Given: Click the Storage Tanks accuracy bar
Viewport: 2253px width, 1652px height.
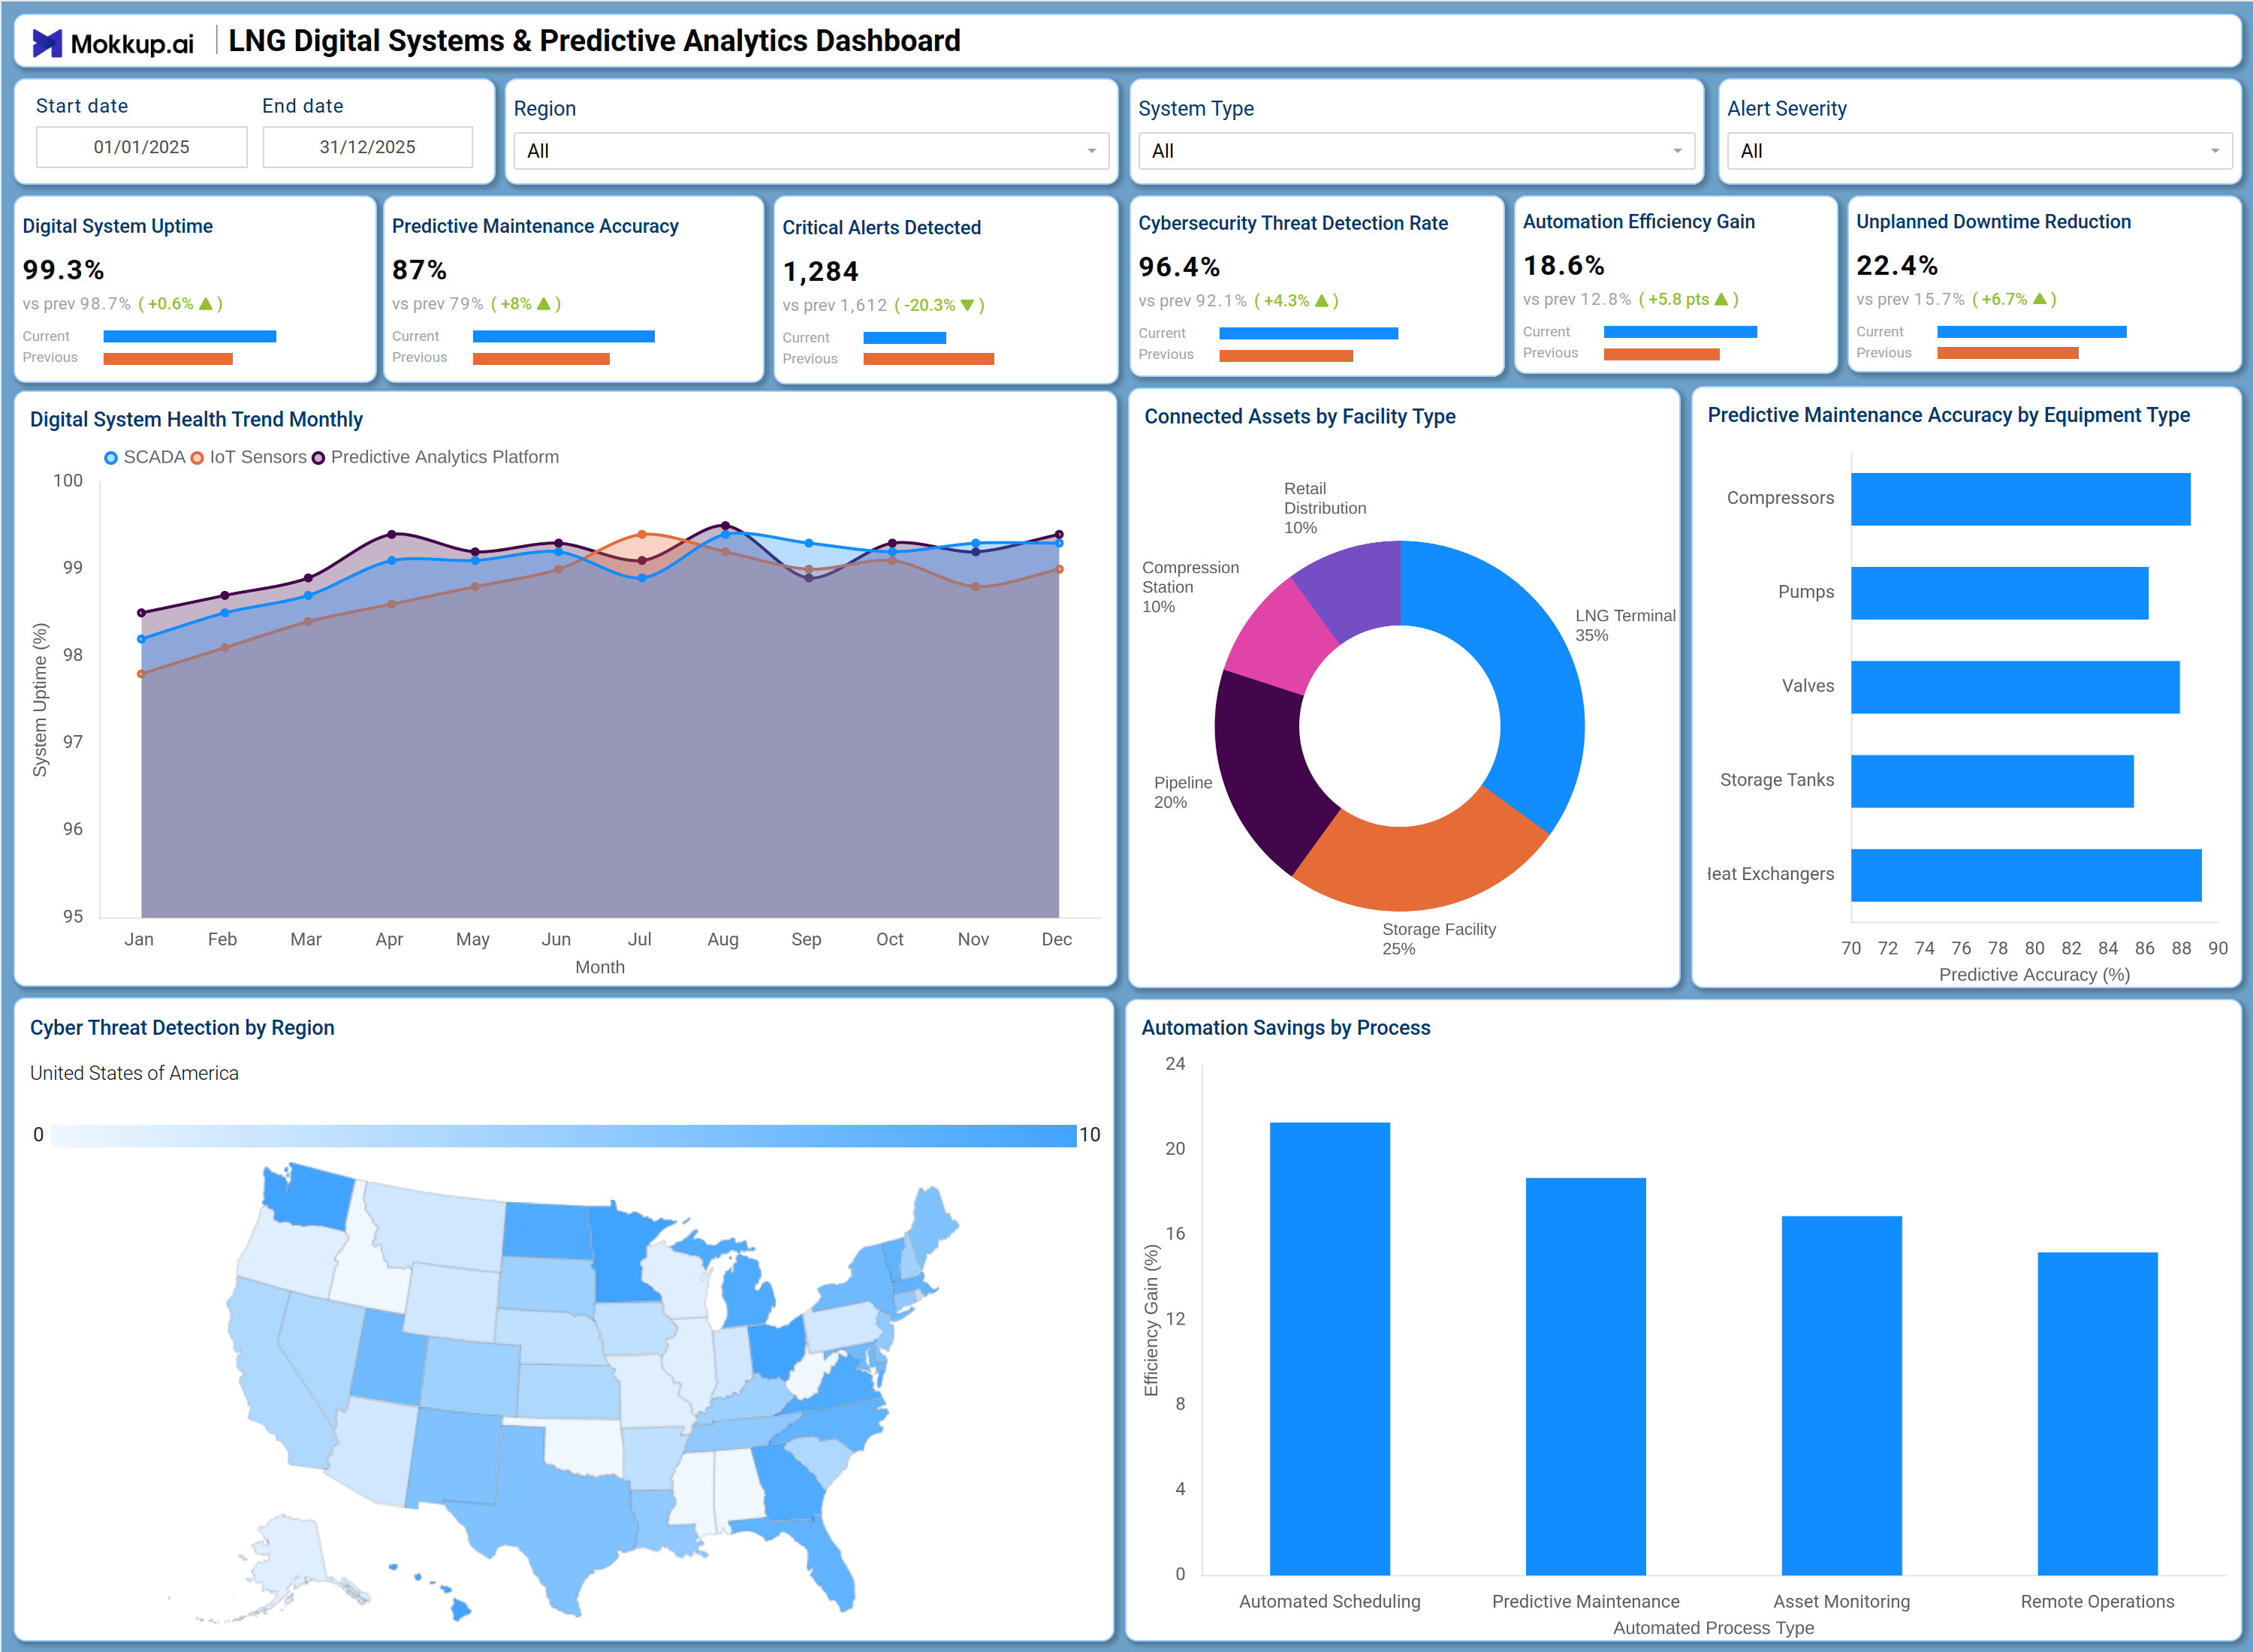Looking at the screenshot, I should (x=1992, y=781).
